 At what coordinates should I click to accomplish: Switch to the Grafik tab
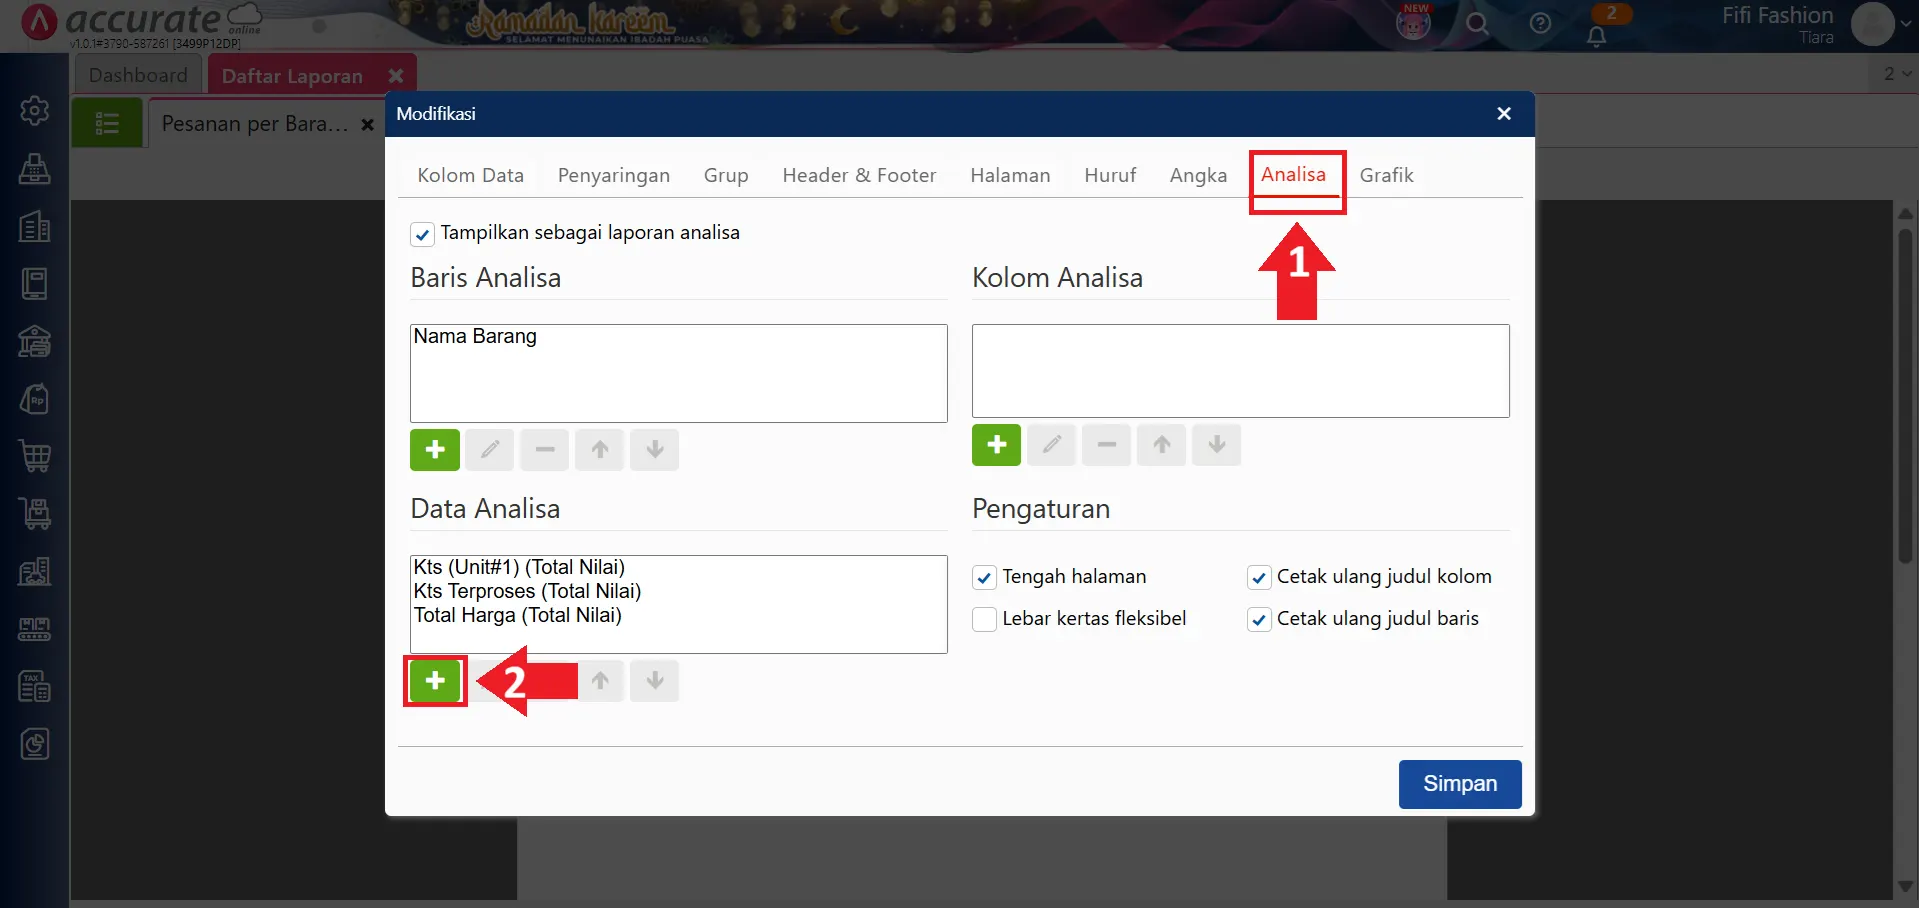(x=1386, y=175)
